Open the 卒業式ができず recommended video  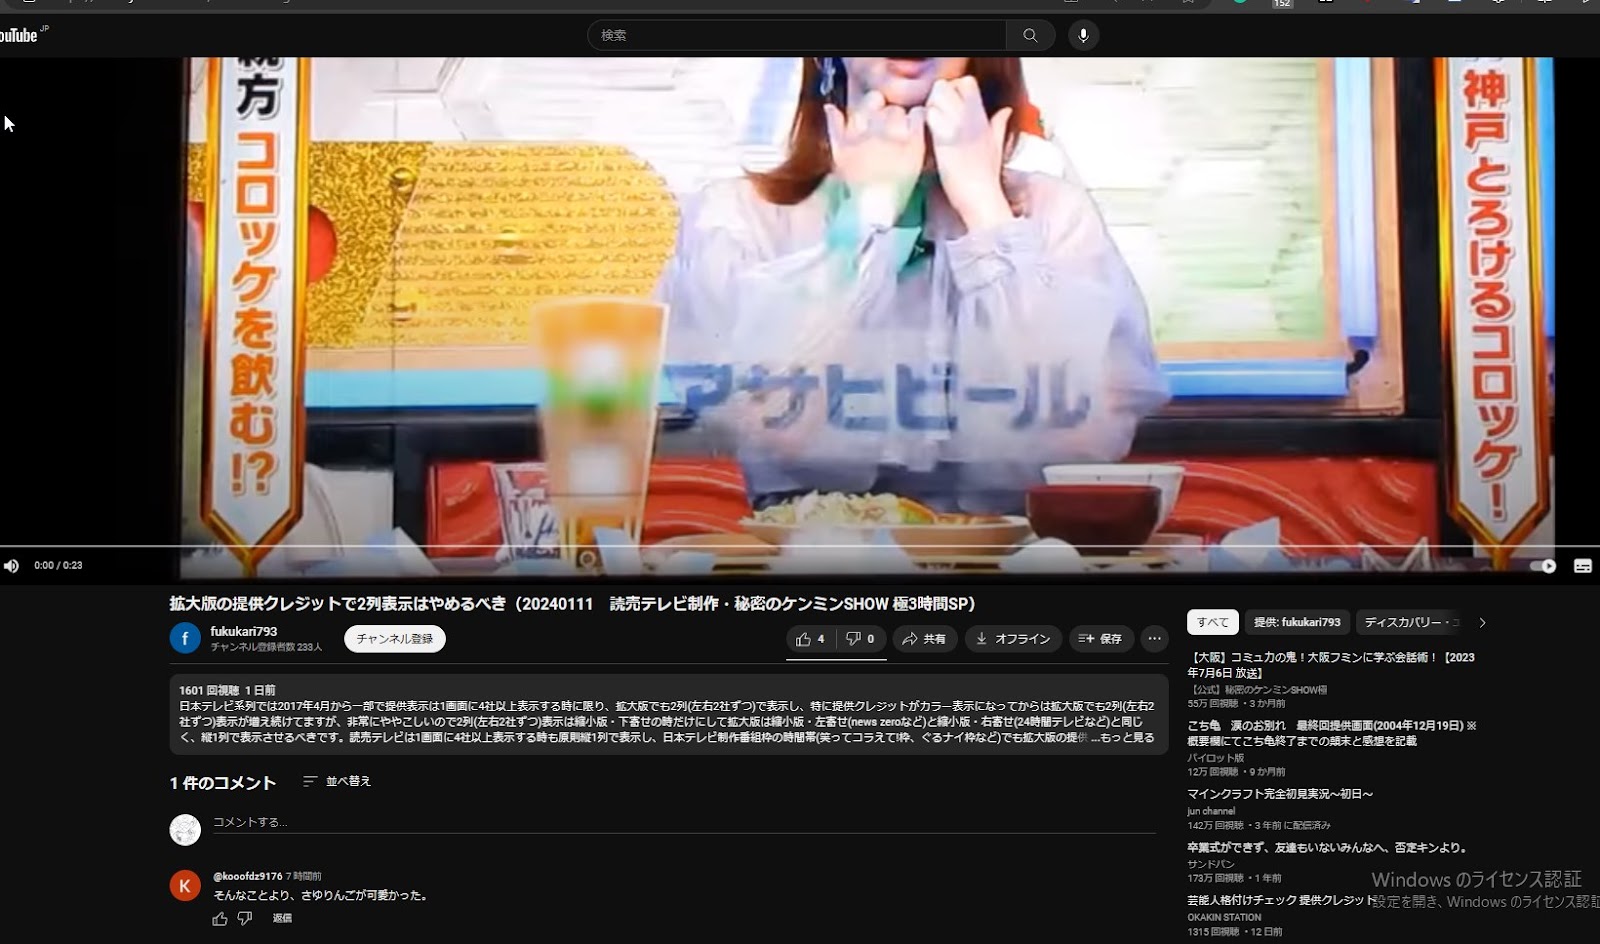(x=1327, y=848)
